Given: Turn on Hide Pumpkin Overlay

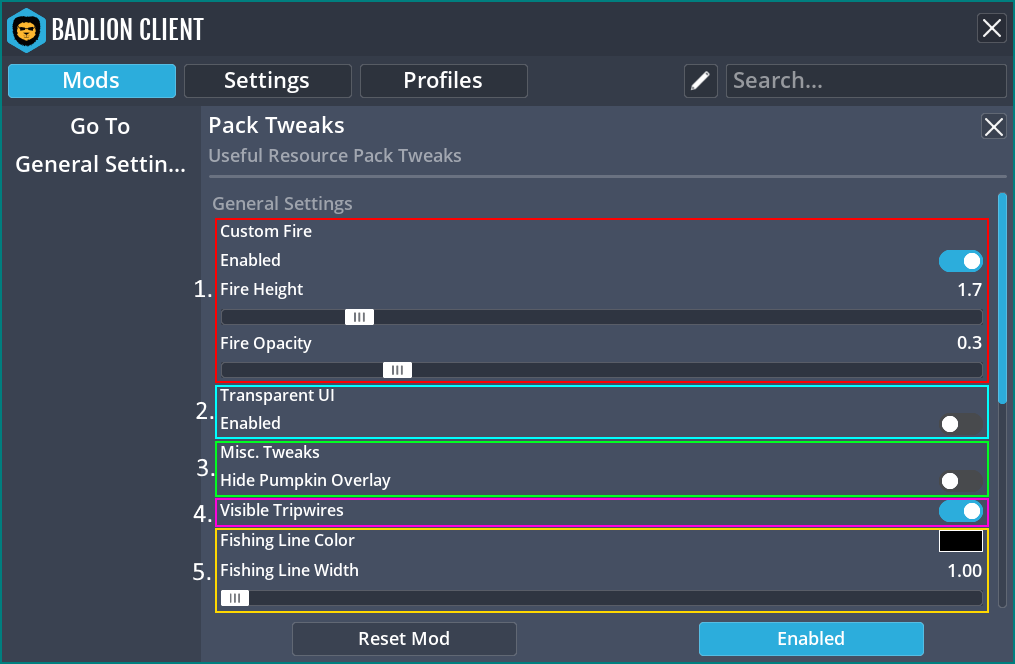Looking at the screenshot, I should click(960, 481).
